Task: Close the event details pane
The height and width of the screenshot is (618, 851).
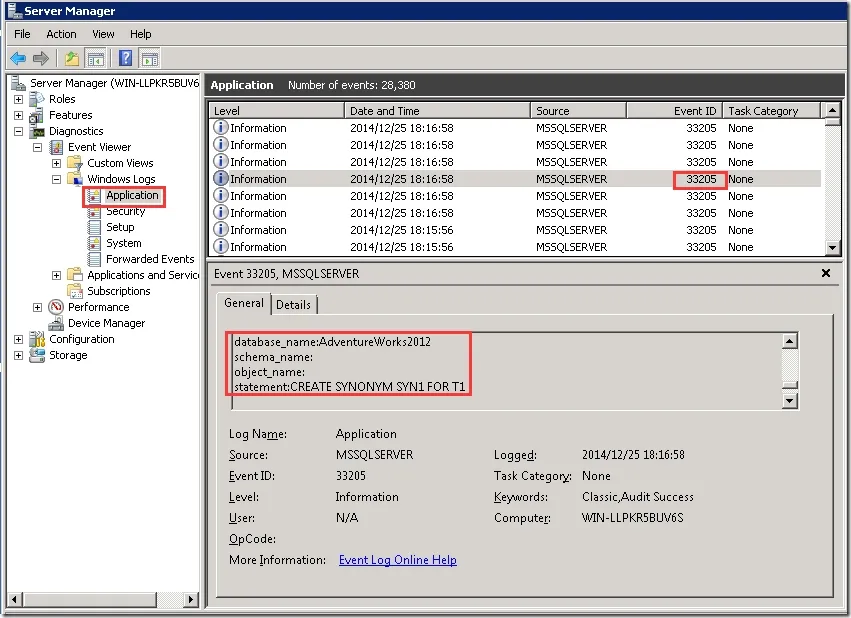Action: click(826, 273)
